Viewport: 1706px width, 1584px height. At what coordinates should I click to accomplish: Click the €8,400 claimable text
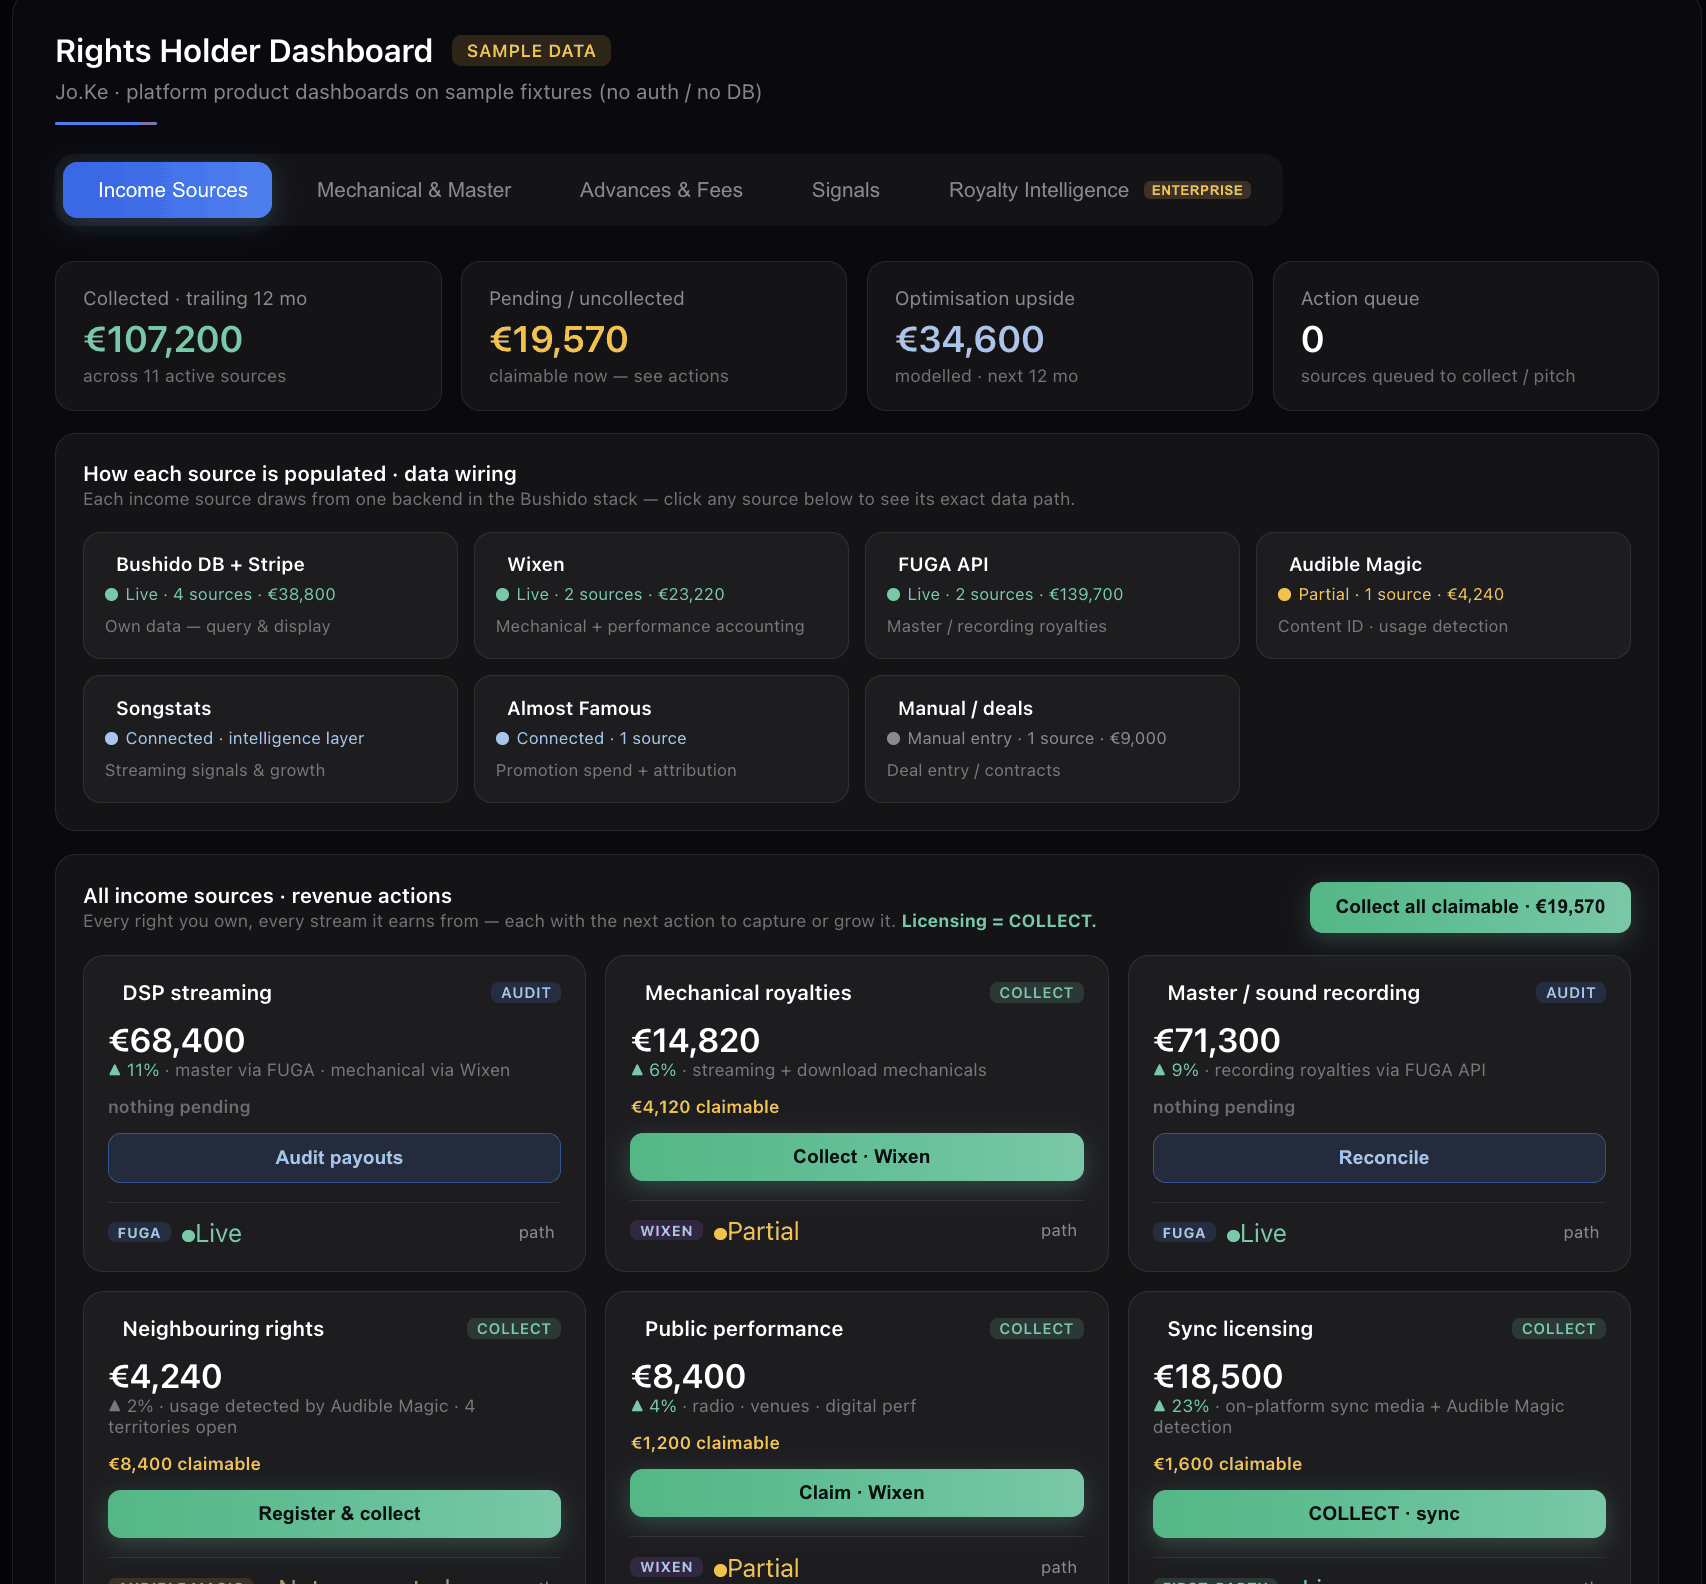(x=184, y=1464)
